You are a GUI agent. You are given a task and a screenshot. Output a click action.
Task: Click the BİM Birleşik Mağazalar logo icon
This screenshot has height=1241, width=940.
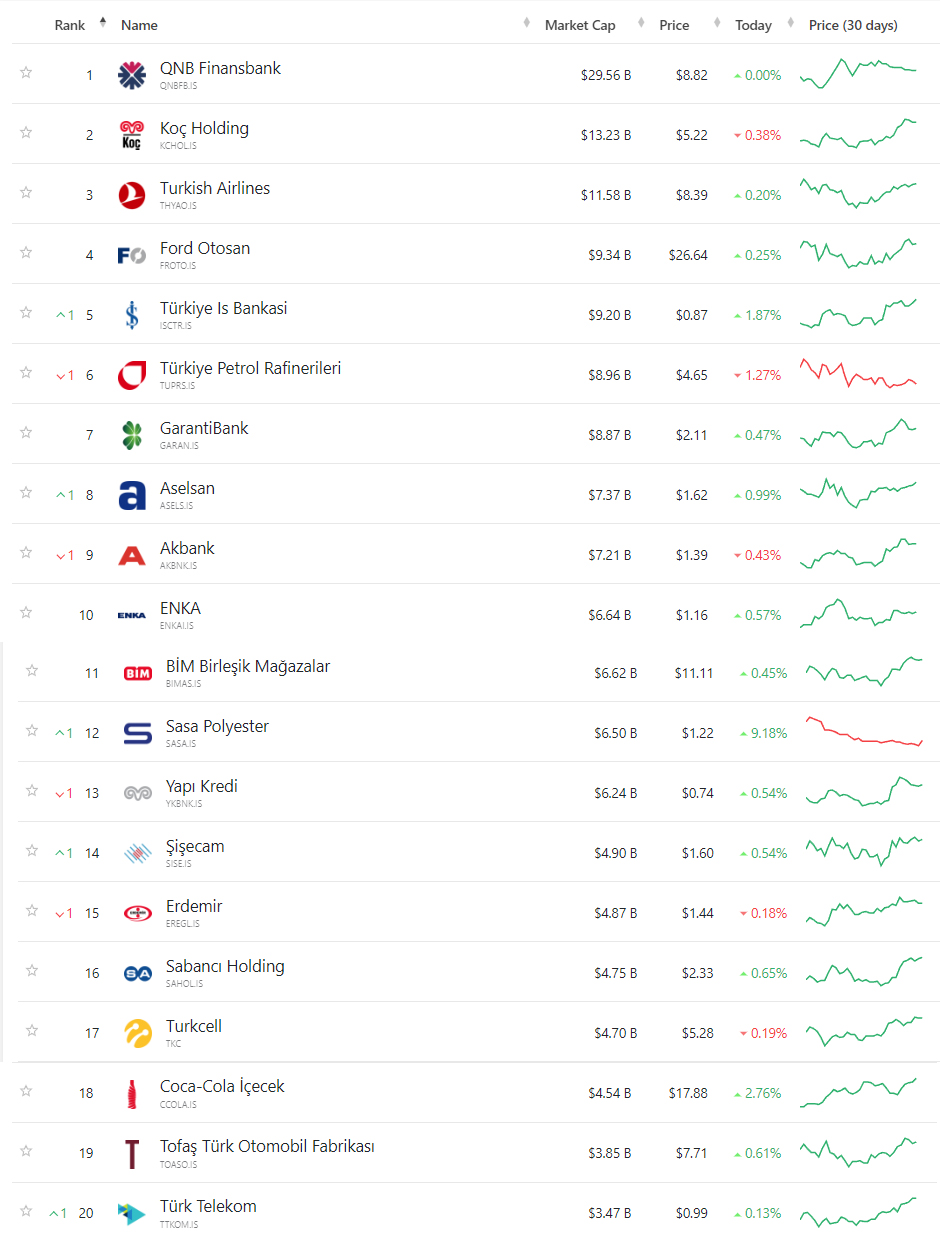(138, 673)
